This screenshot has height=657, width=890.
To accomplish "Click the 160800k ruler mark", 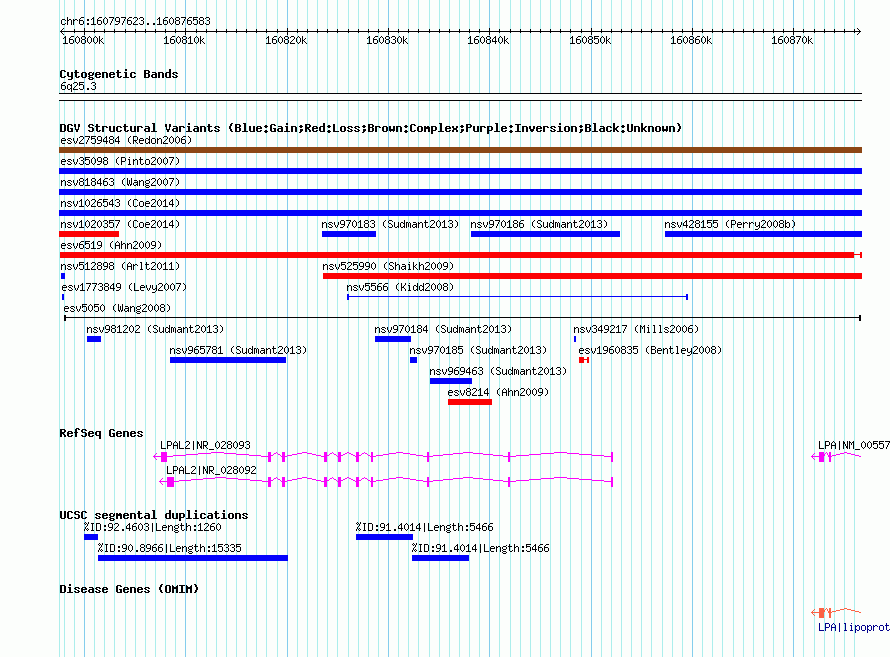I will tap(83, 40).
